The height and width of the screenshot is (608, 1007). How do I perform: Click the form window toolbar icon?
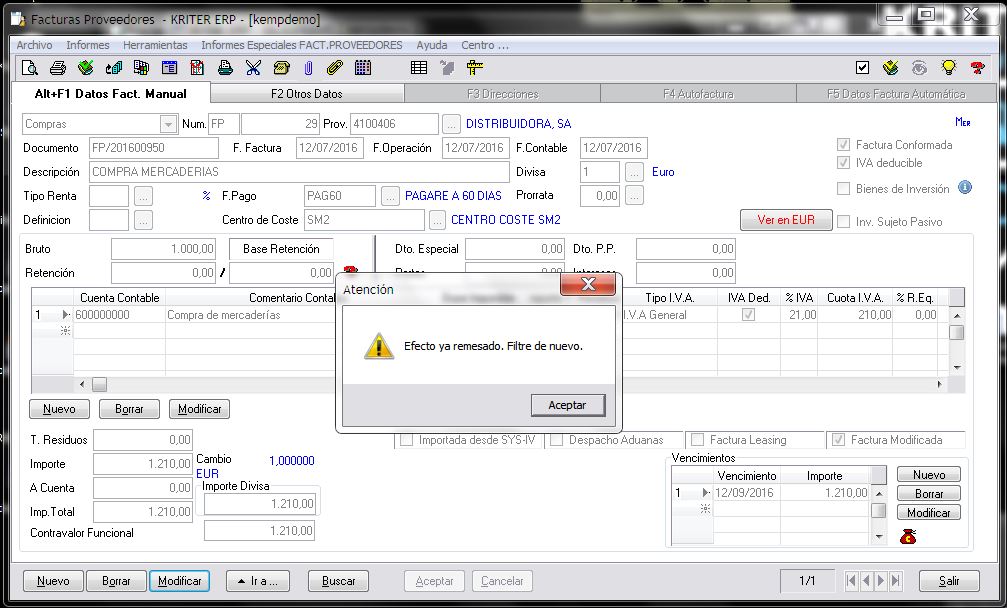point(170,67)
